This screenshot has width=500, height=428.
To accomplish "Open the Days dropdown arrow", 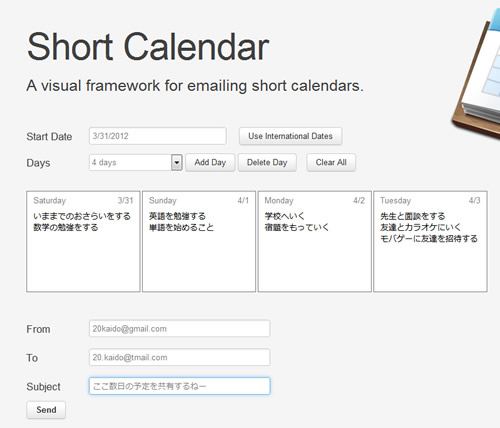I will click(177, 163).
